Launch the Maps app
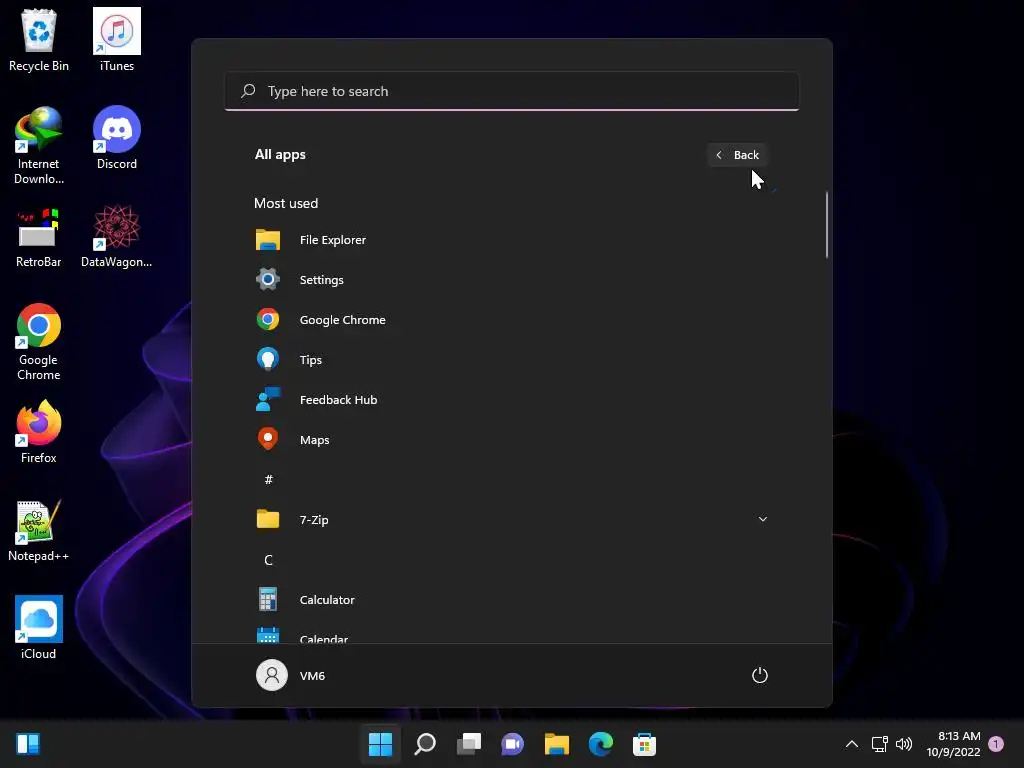This screenshot has height=768, width=1024. [x=511, y=440]
